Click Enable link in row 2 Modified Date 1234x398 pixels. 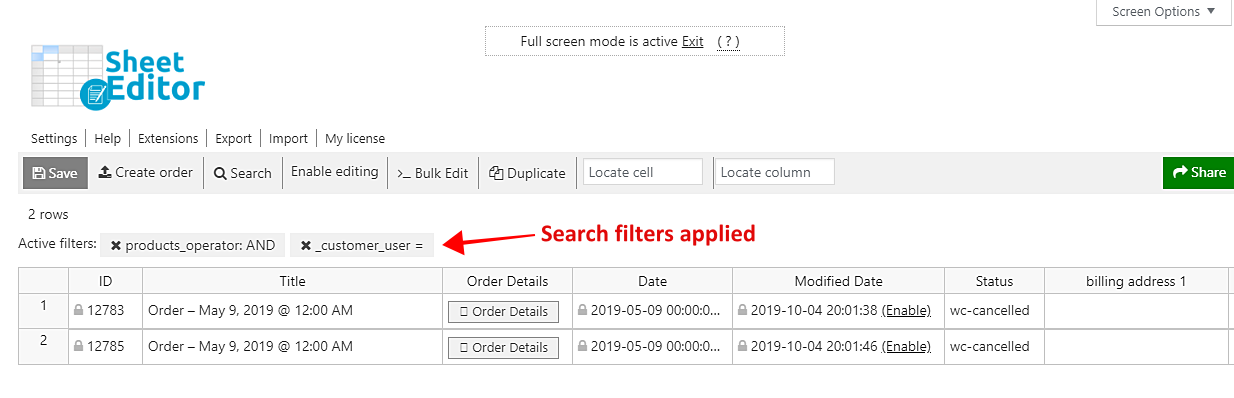906,347
